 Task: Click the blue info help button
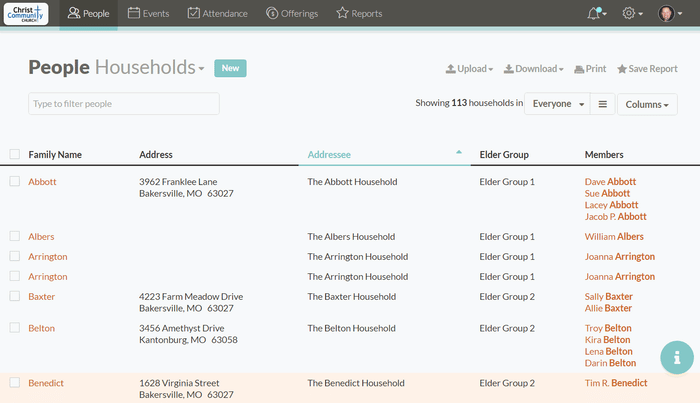point(677,357)
